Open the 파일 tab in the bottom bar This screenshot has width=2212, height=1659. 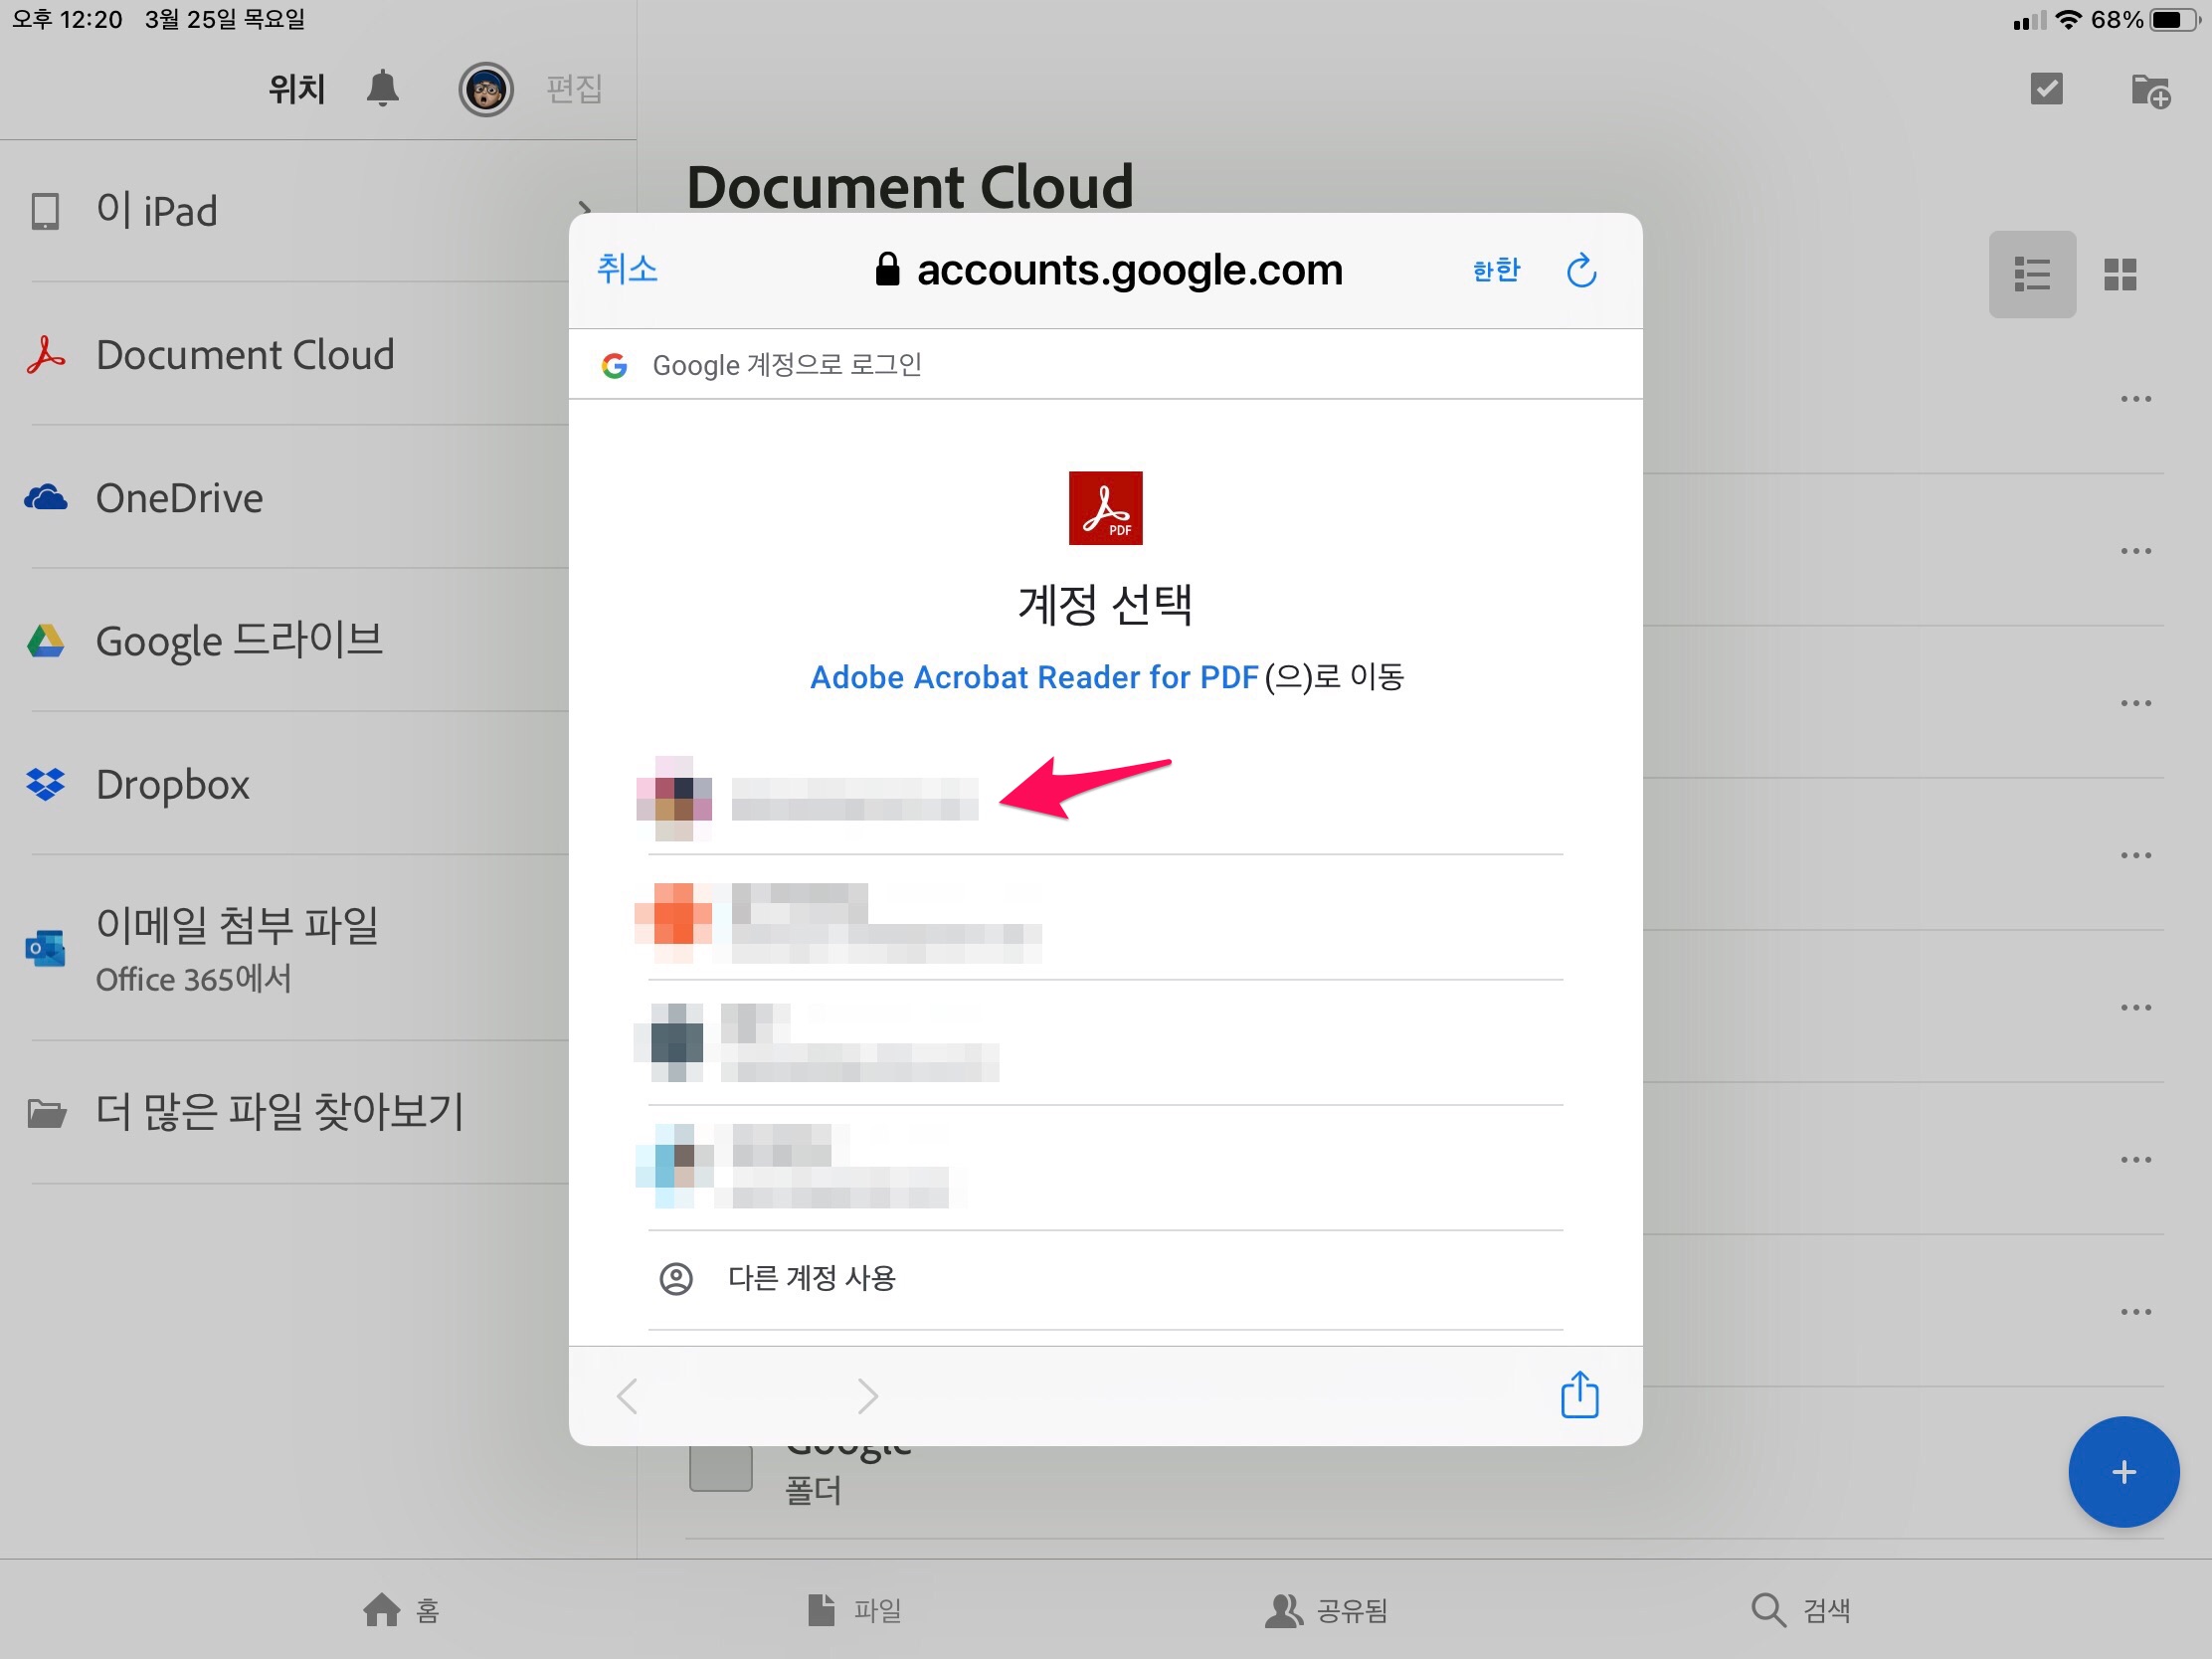coord(855,1610)
